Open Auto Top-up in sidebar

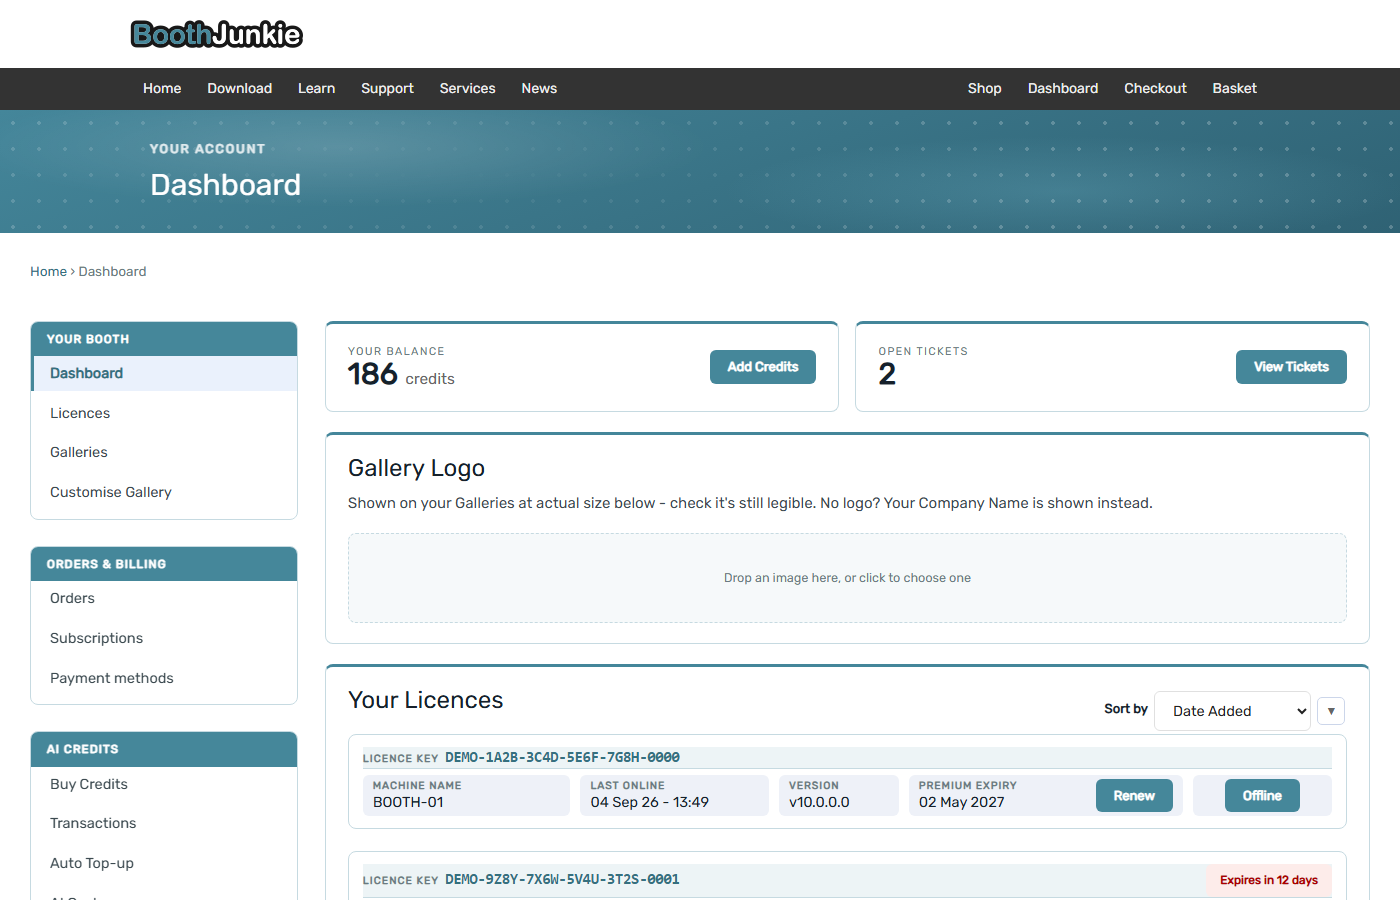pos(164,863)
